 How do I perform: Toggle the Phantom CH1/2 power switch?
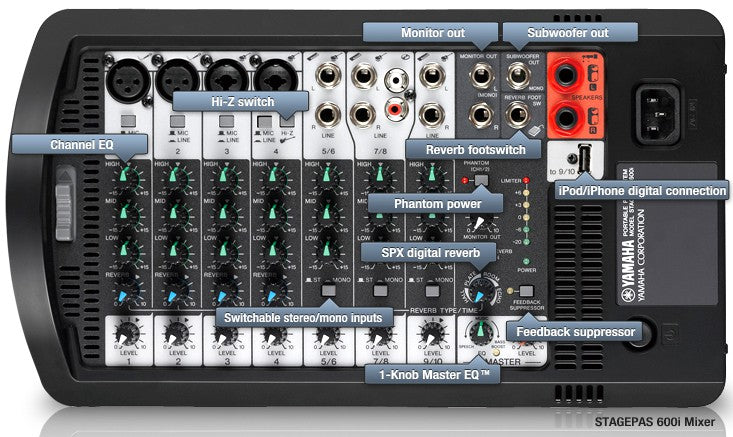[481, 180]
